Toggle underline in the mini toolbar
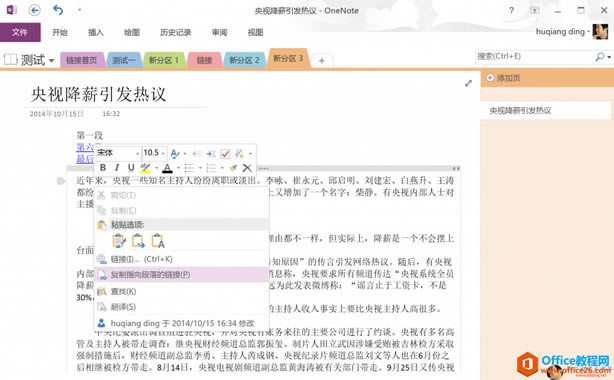This screenshot has height=380, width=614. [x=131, y=168]
